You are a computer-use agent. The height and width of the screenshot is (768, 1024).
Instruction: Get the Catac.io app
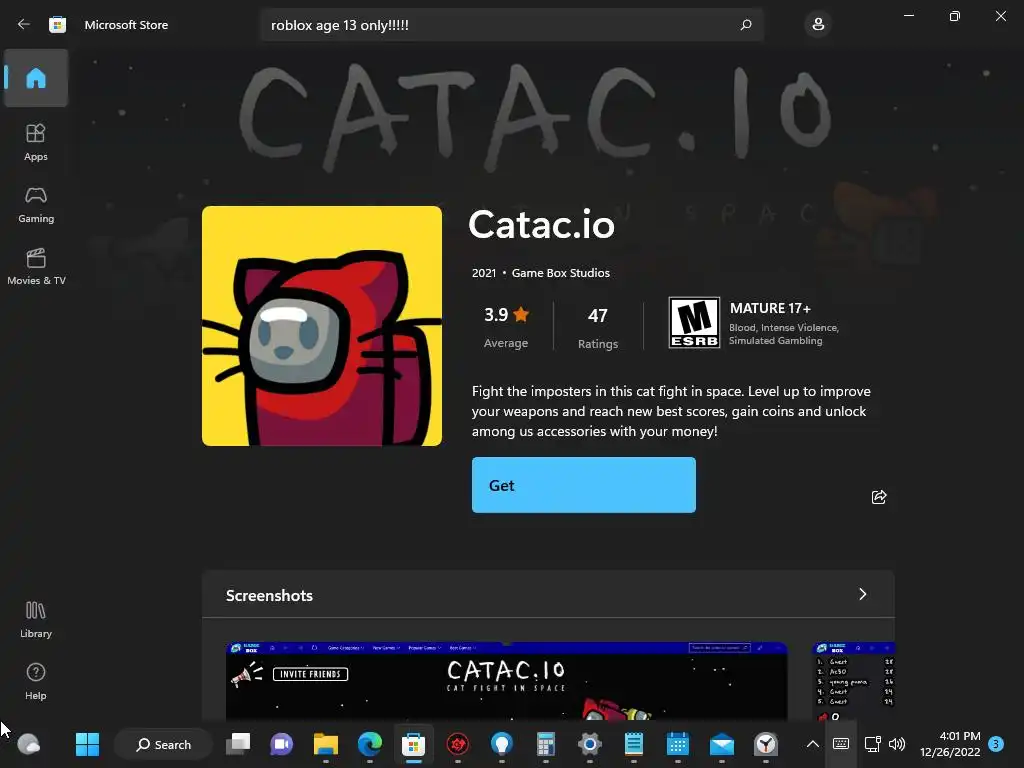tap(584, 485)
